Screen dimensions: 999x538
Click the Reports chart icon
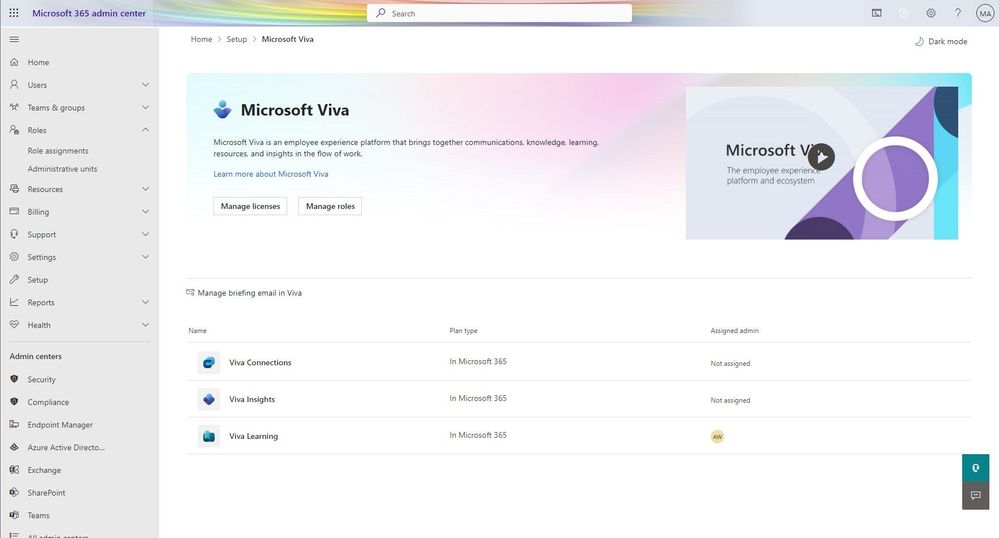pos(14,302)
